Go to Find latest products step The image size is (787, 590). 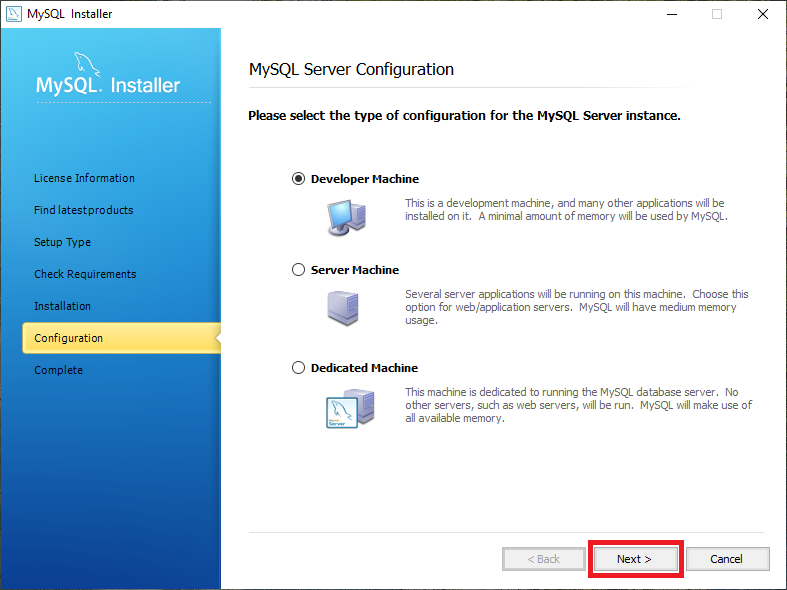pyautogui.click(x=84, y=210)
